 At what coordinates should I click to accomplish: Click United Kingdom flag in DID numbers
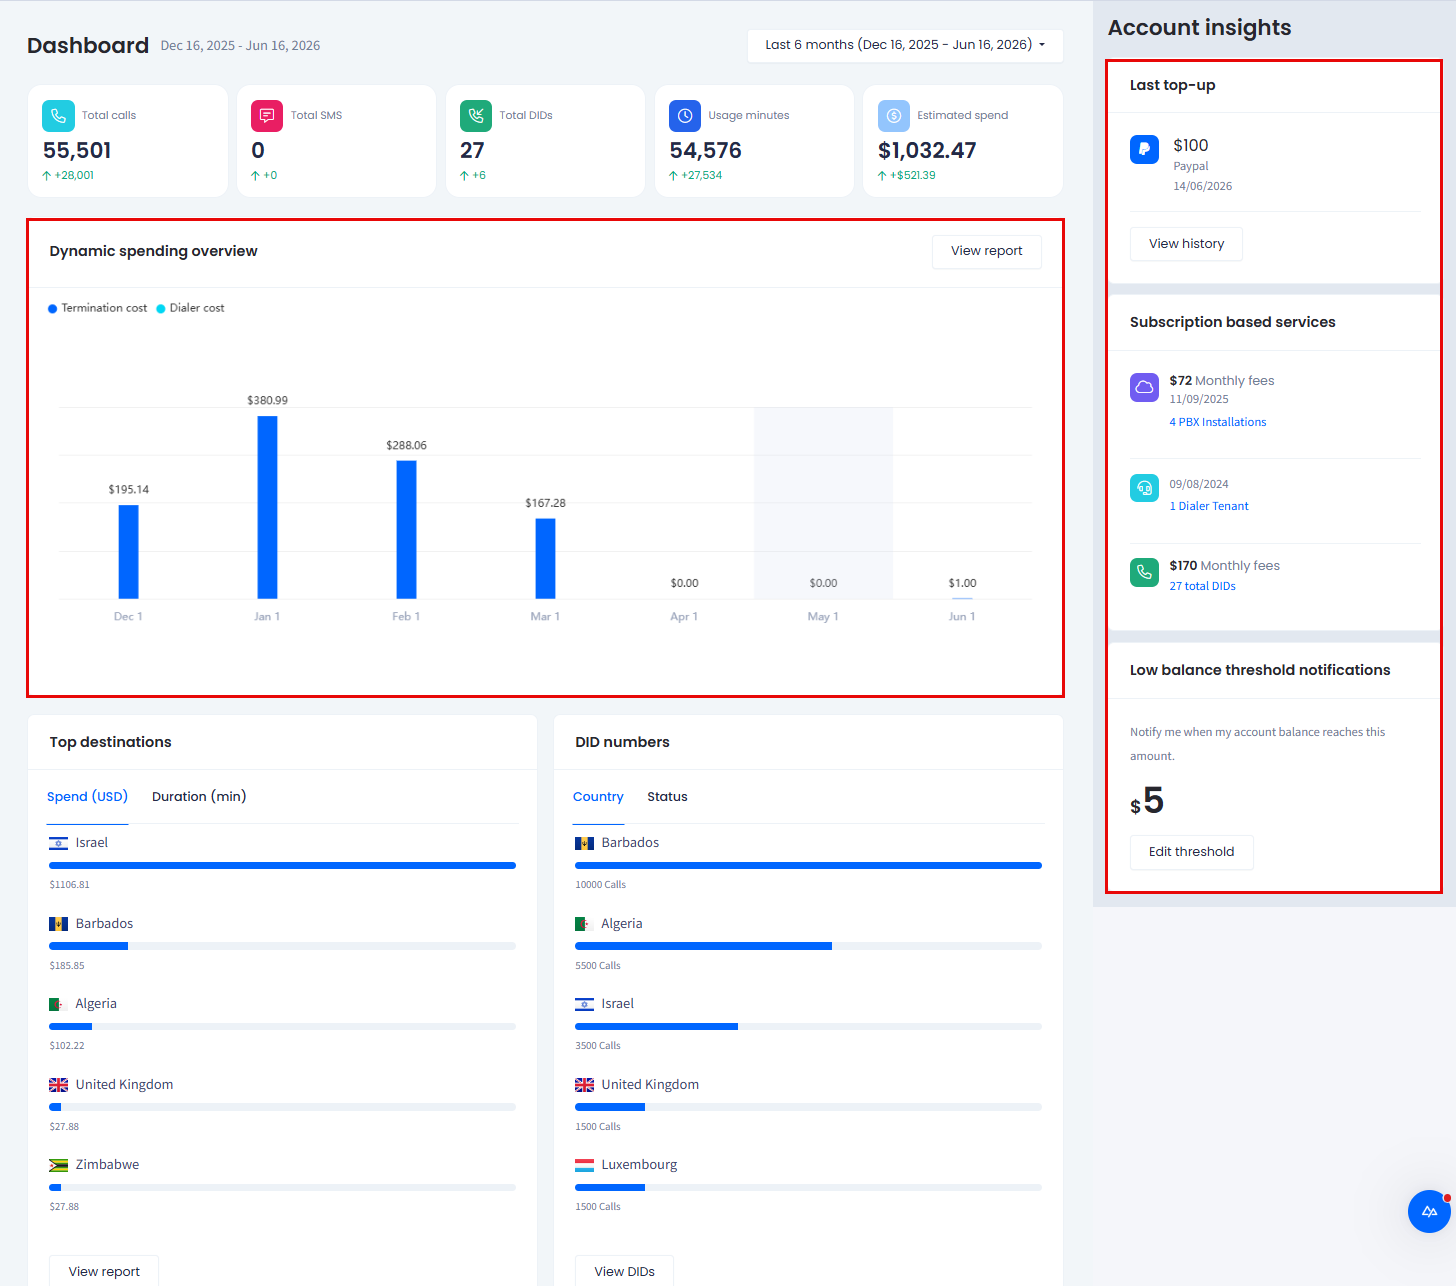[585, 1085]
